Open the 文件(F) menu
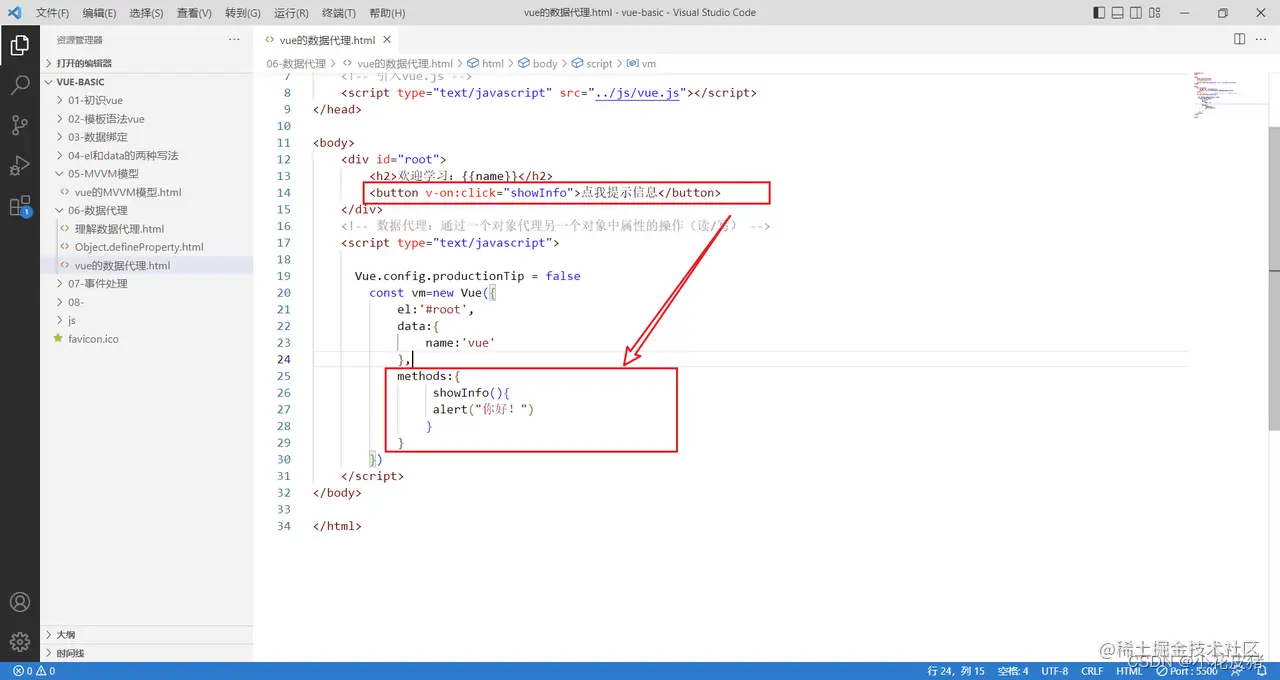 coord(52,13)
